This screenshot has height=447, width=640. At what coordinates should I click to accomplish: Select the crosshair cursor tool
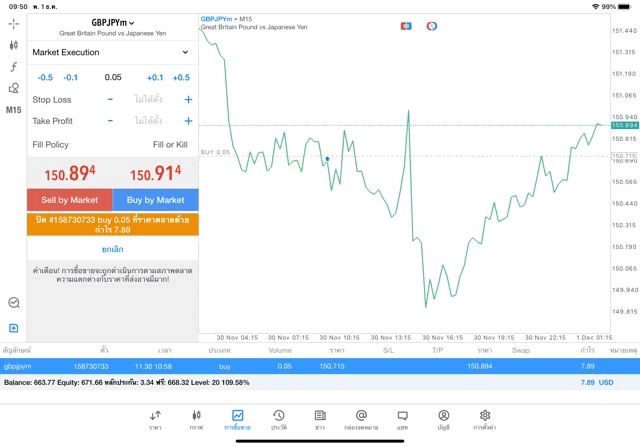tap(13, 24)
